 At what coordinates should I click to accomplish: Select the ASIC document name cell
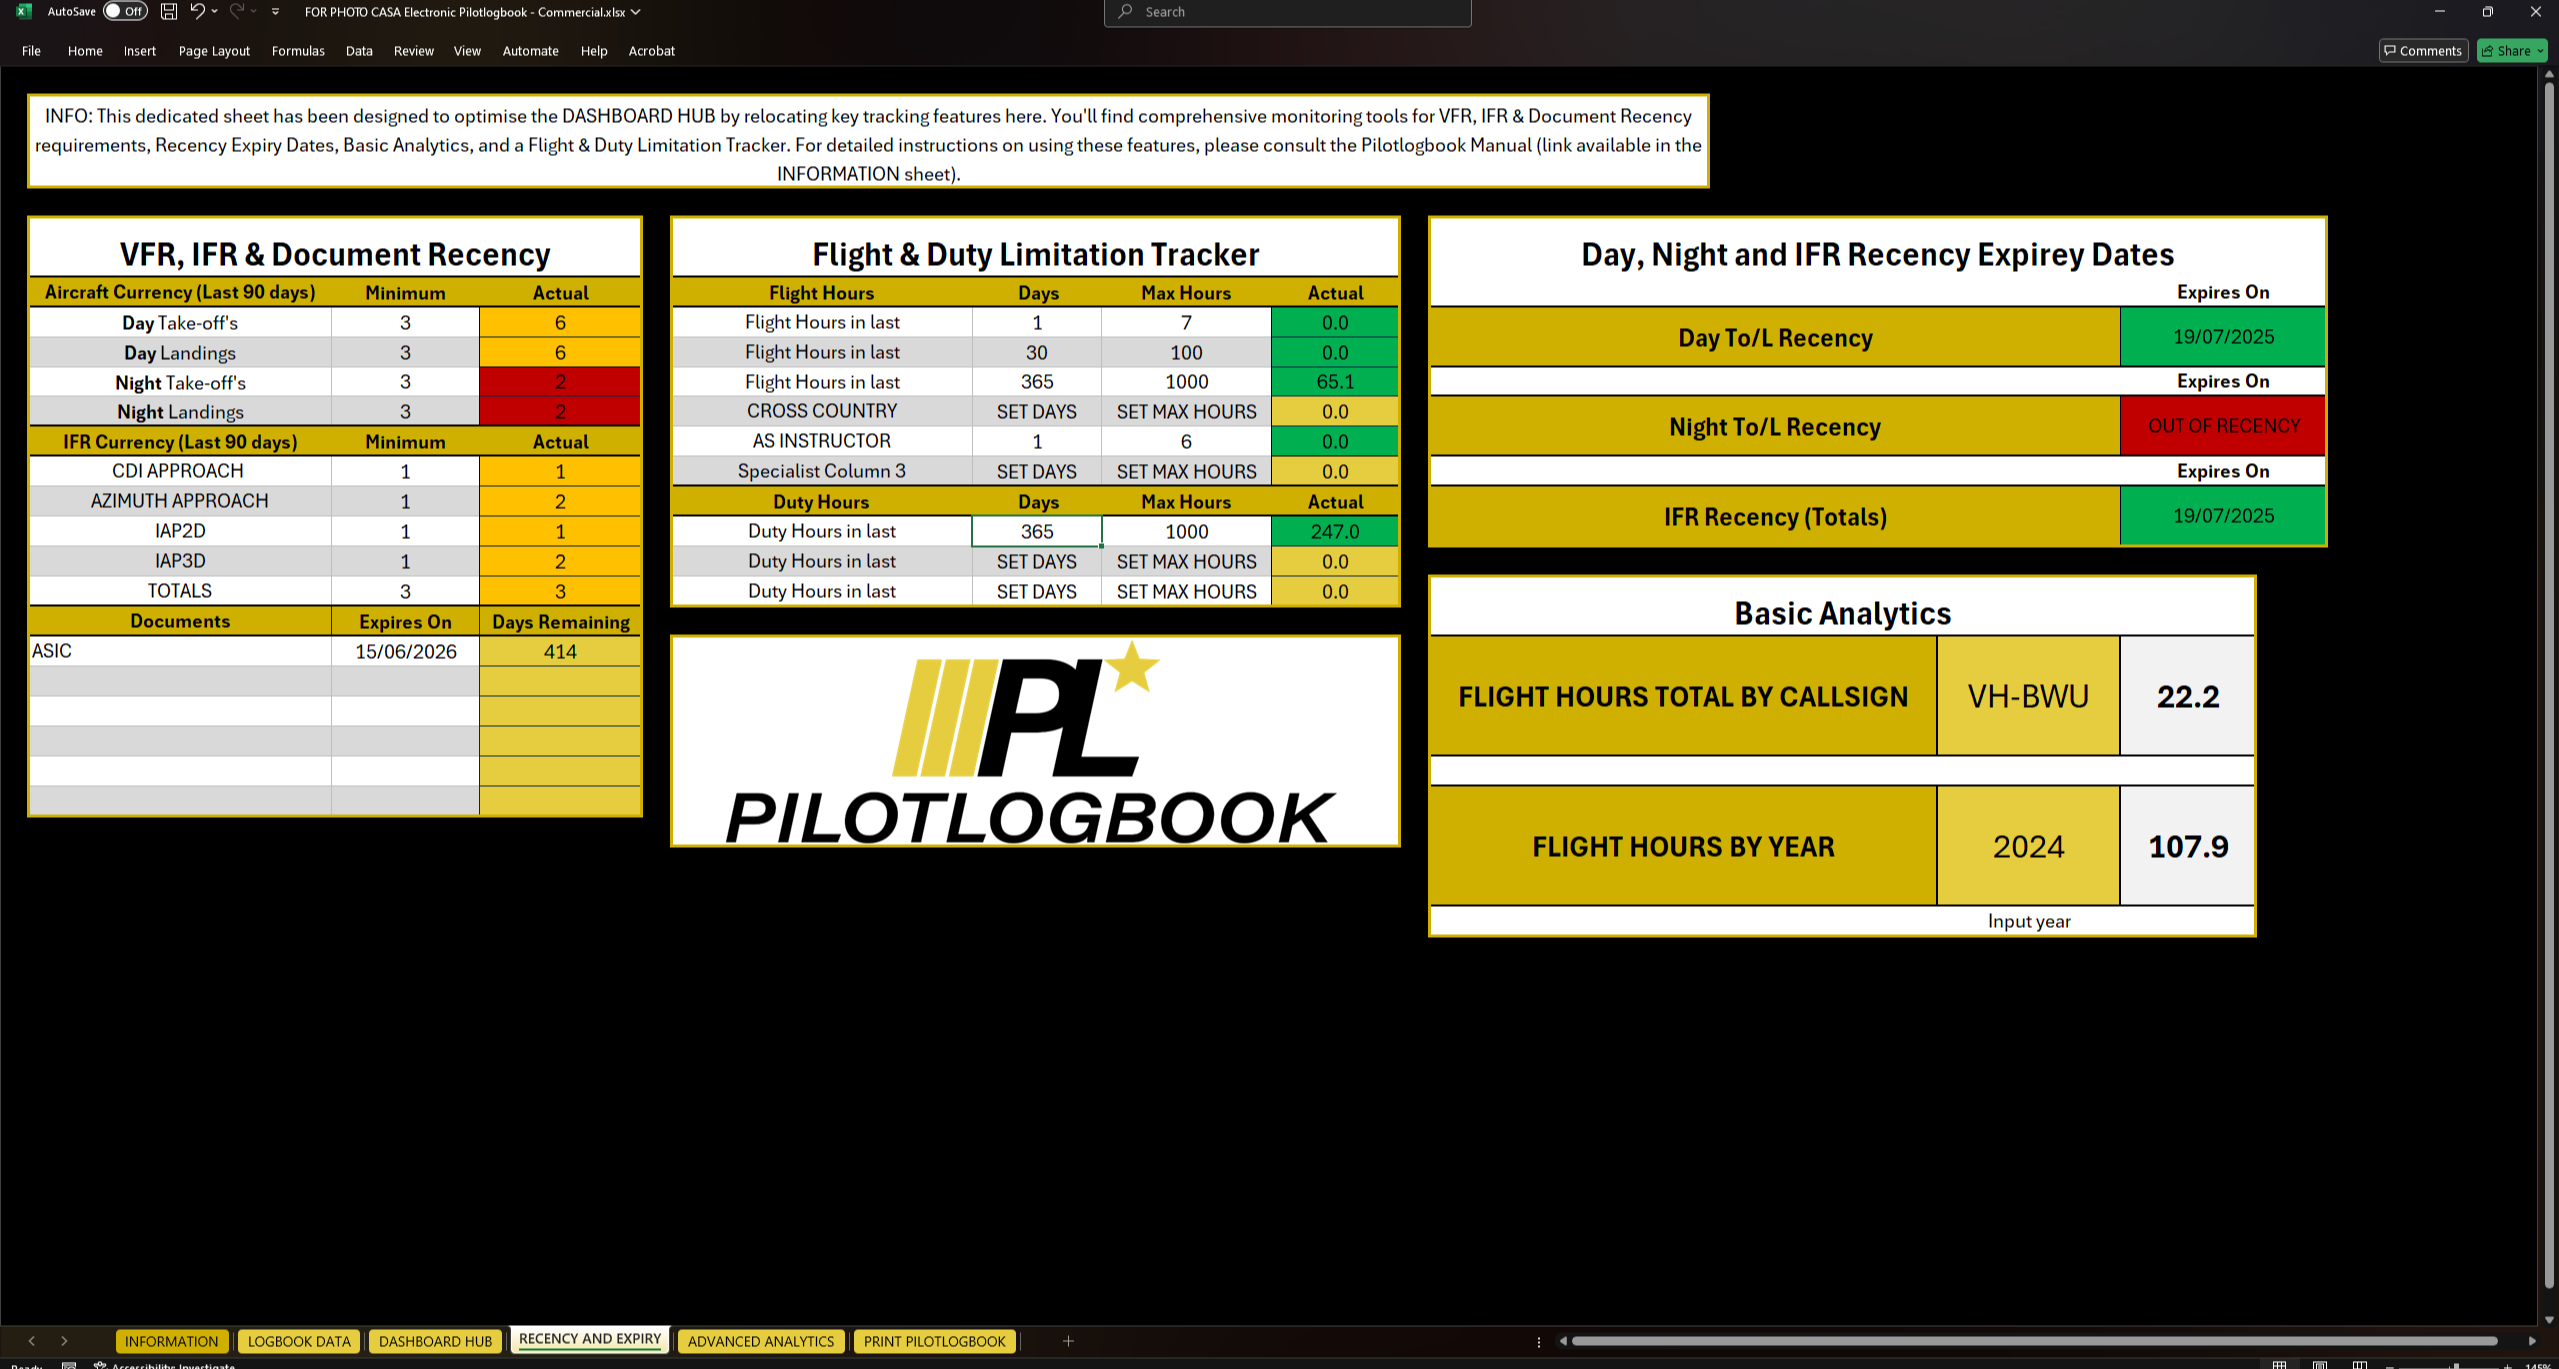pyautogui.click(x=180, y=651)
